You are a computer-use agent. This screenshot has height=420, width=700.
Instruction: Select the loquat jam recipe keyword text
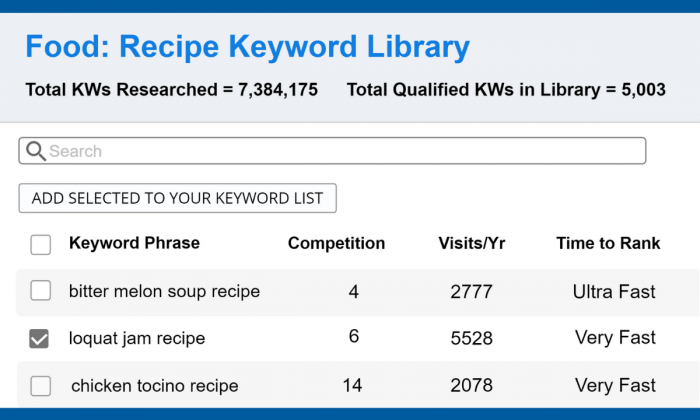(x=137, y=339)
